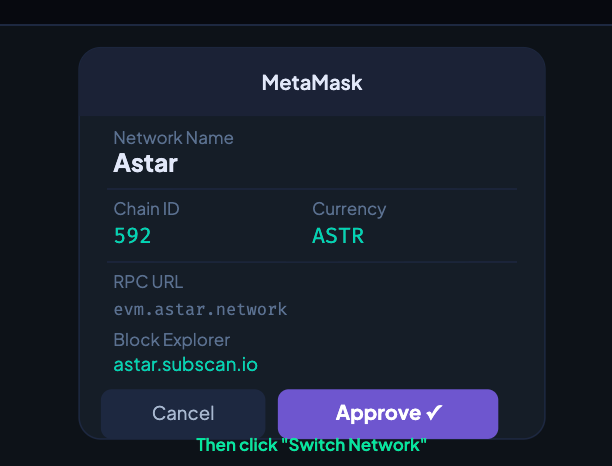Click the Chain ID label
This screenshot has width=612, height=466.
[146, 209]
